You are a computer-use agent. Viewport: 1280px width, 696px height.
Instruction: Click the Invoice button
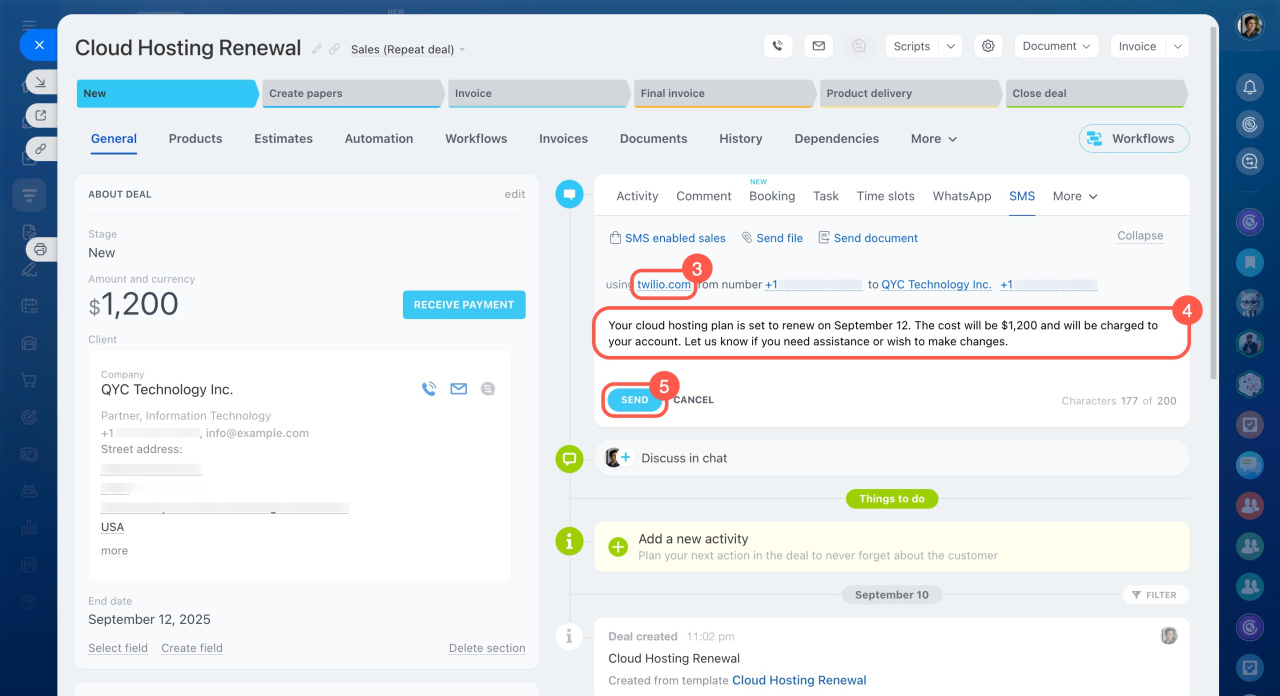(x=1137, y=46)
